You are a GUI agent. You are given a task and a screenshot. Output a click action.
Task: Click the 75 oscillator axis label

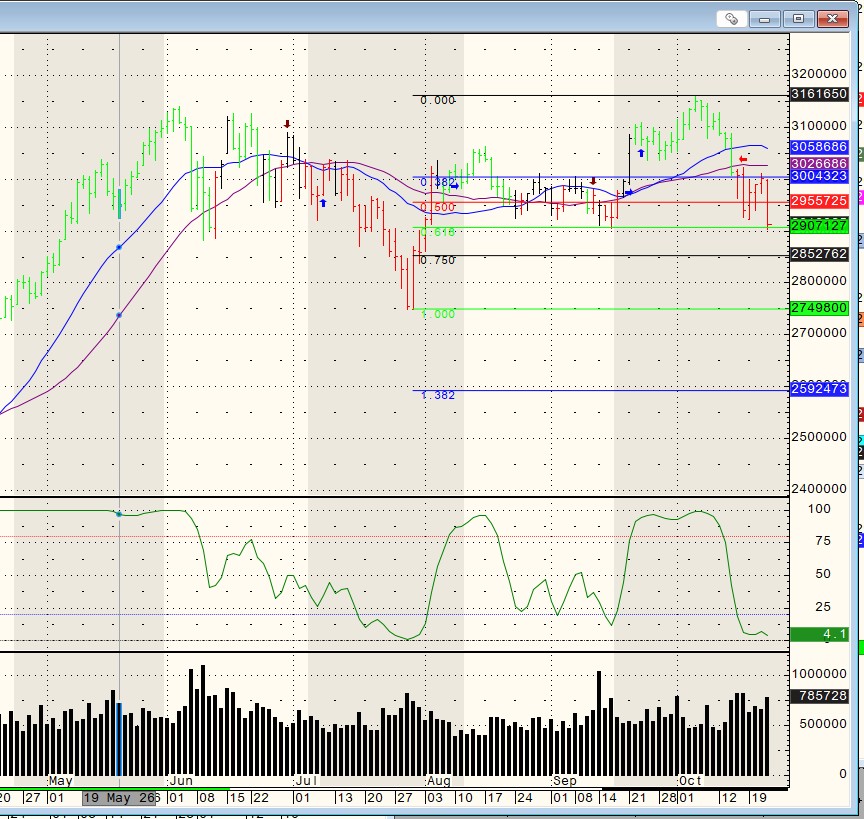pos(823,541)
